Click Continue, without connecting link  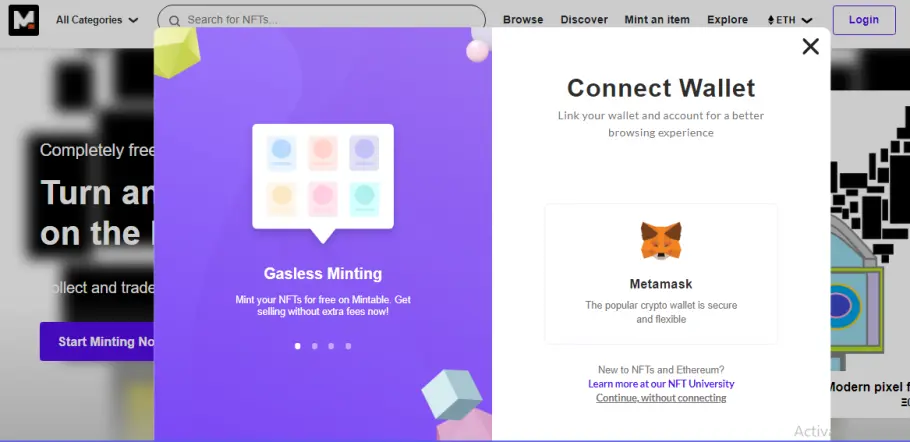[661, 398]
